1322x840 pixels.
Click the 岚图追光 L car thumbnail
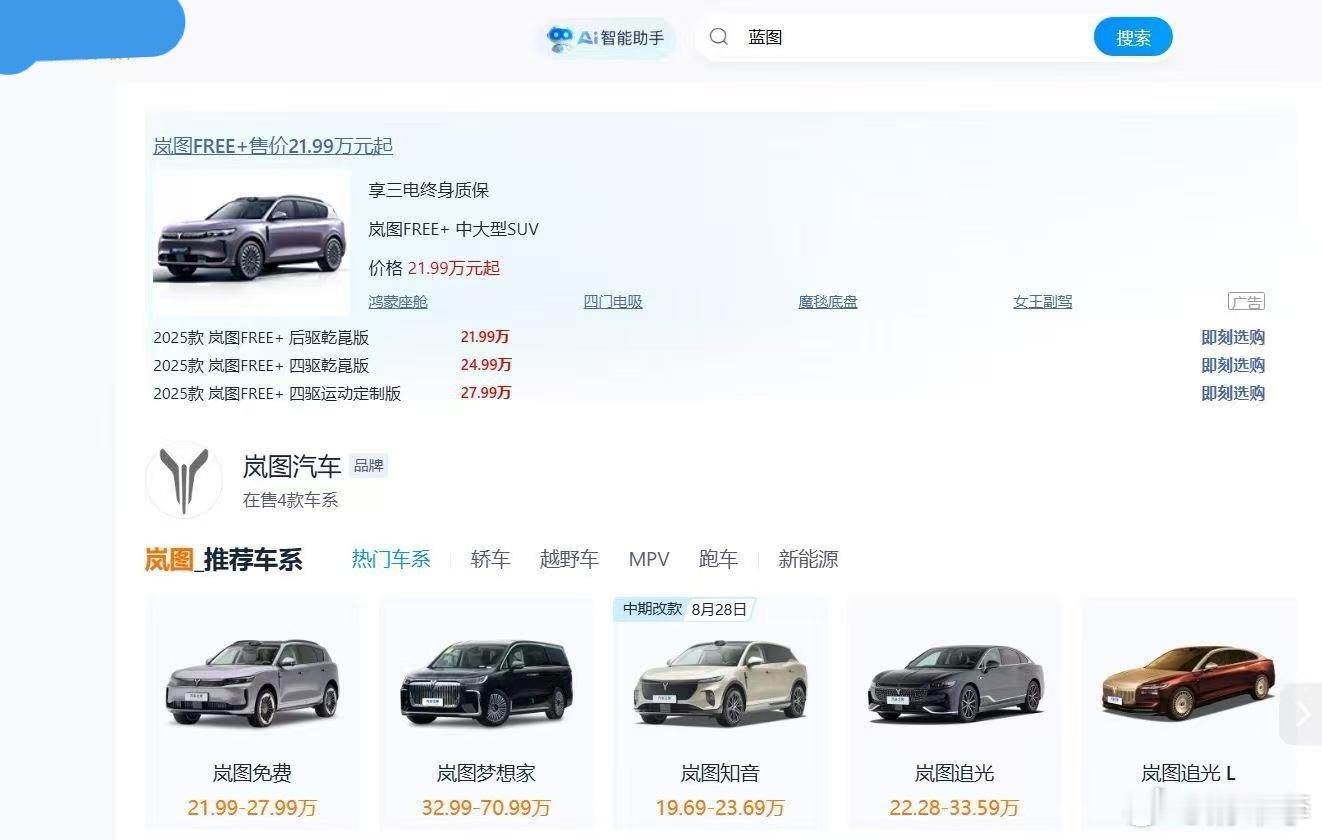coord(1188,682)
